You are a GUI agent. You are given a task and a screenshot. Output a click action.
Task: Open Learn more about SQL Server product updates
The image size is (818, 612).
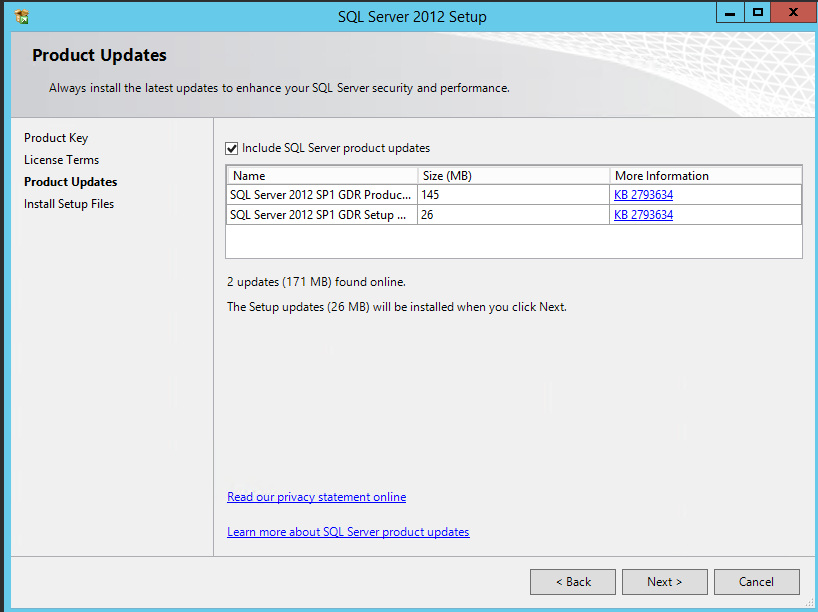click(348, 532)
